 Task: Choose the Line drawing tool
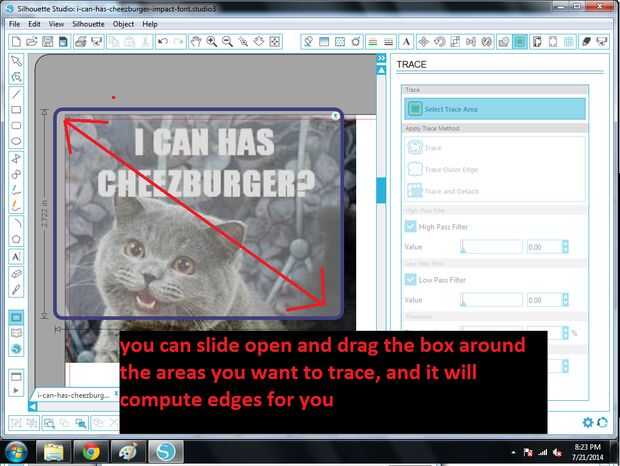tap(16, 94)
